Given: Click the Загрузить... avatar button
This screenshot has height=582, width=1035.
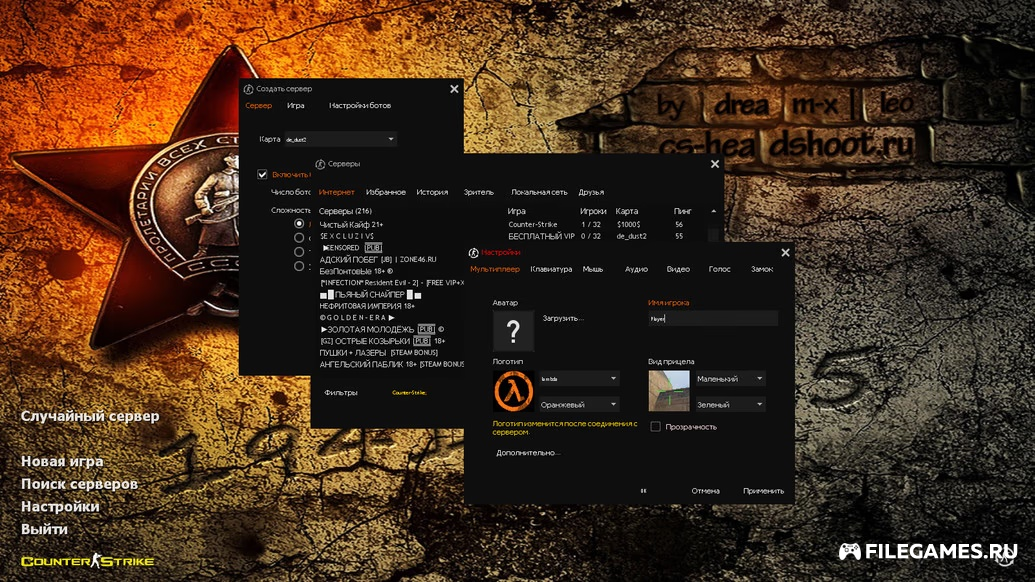Looking at the screenshot, I should [563, 318].
